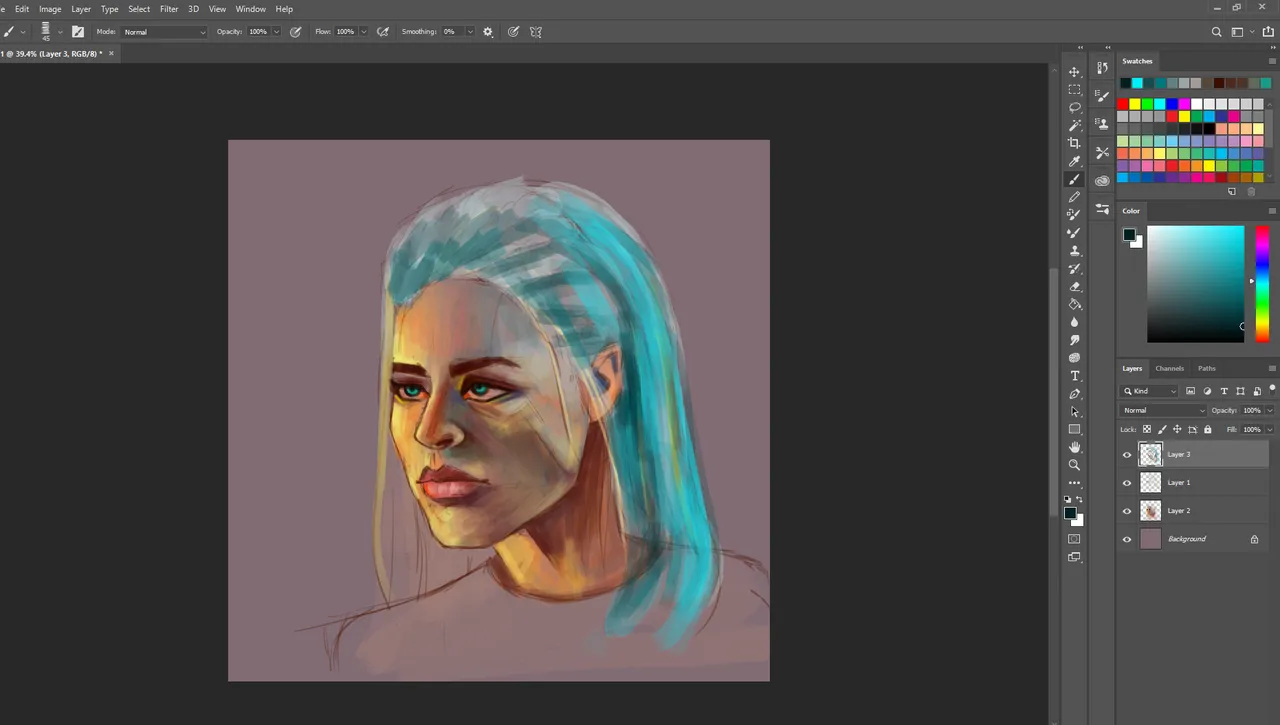Hide Layer 3 with its eye icon
1280x725 pixels.
coord(1127,455)
